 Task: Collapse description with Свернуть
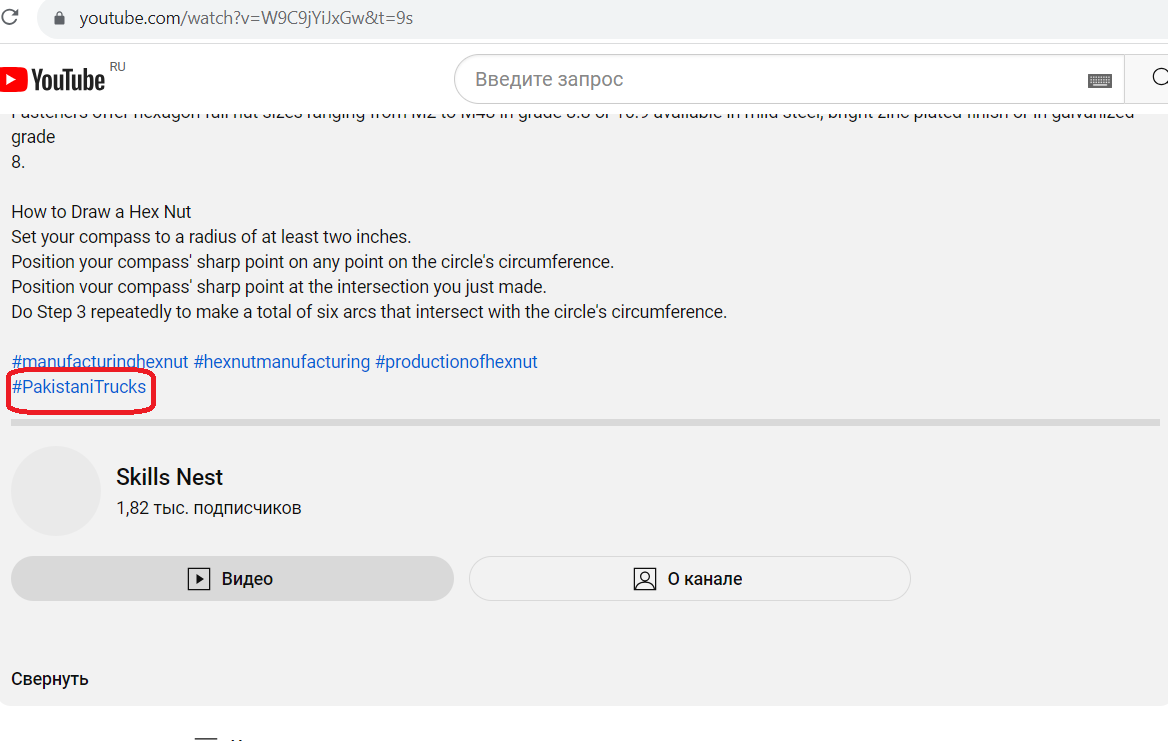coord(50,679)
